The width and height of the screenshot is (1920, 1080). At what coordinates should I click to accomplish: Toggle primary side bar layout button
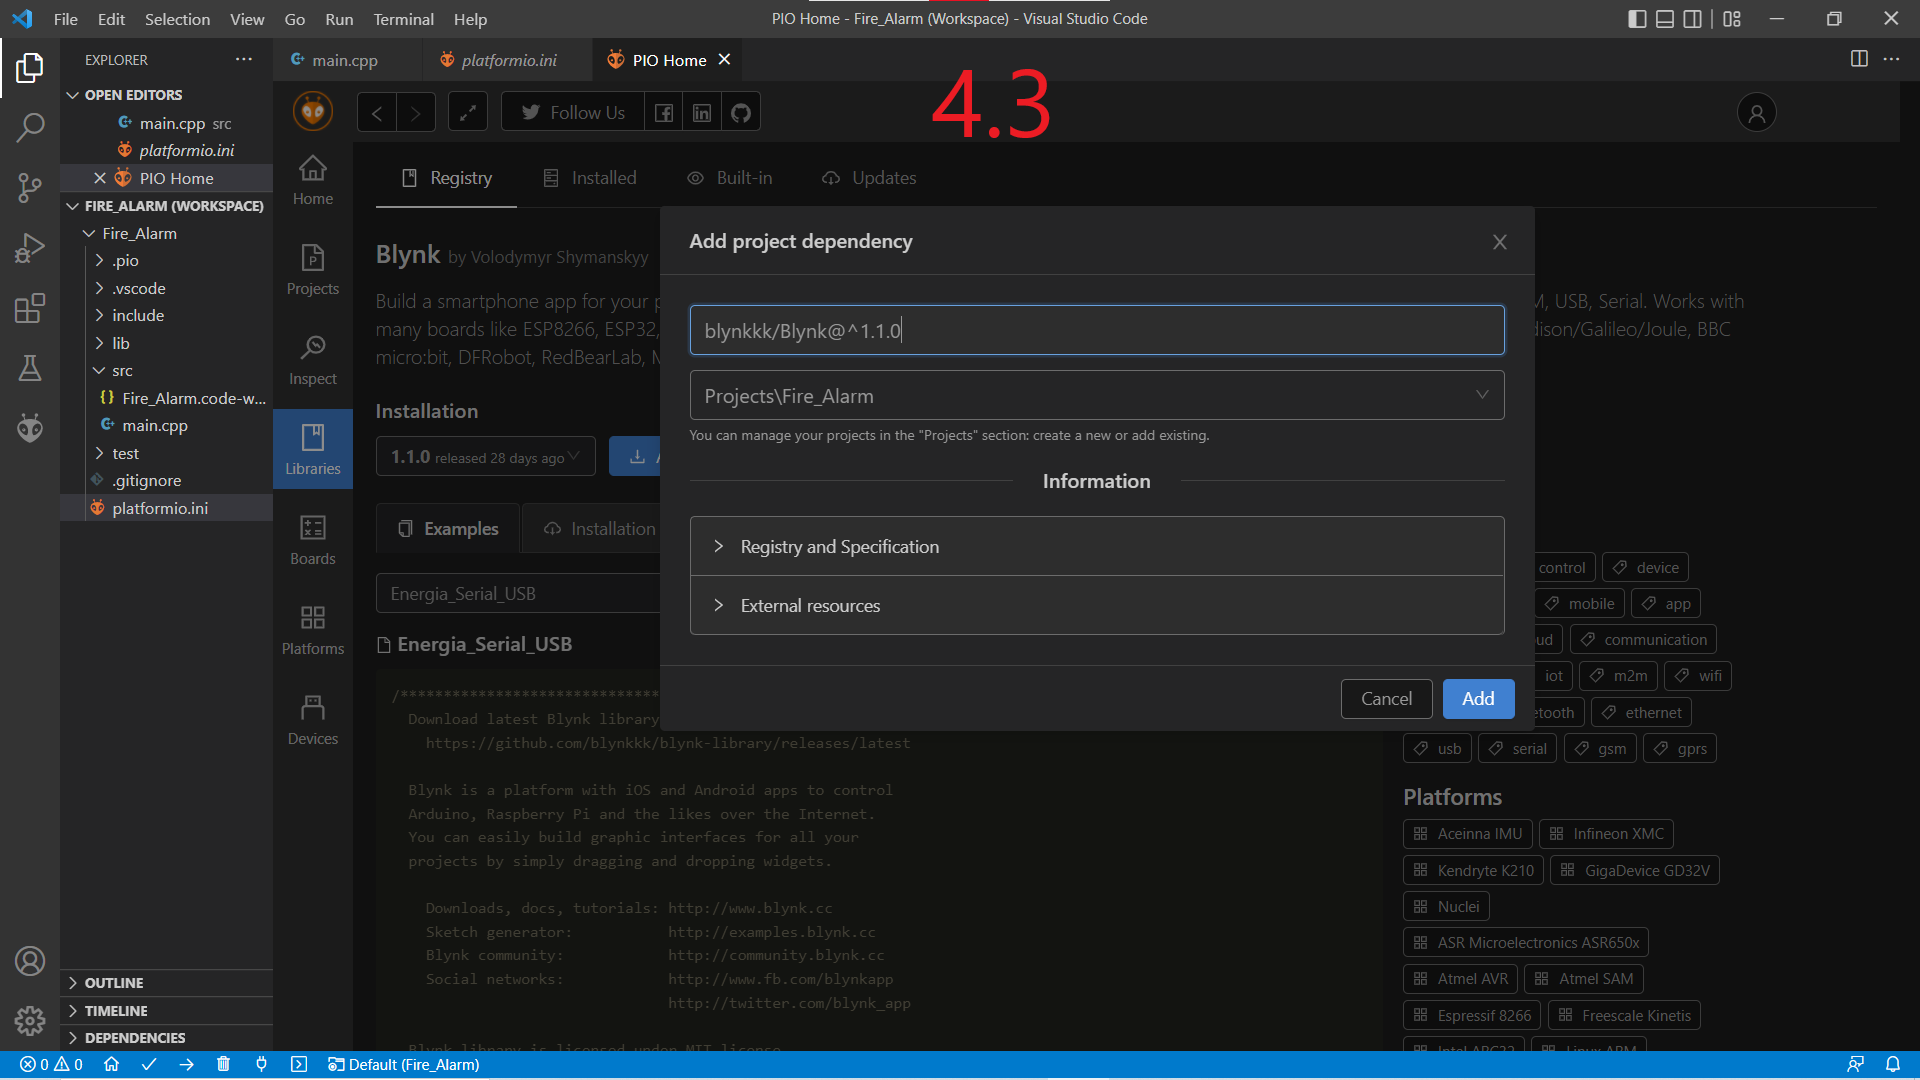pos(1637,19)
